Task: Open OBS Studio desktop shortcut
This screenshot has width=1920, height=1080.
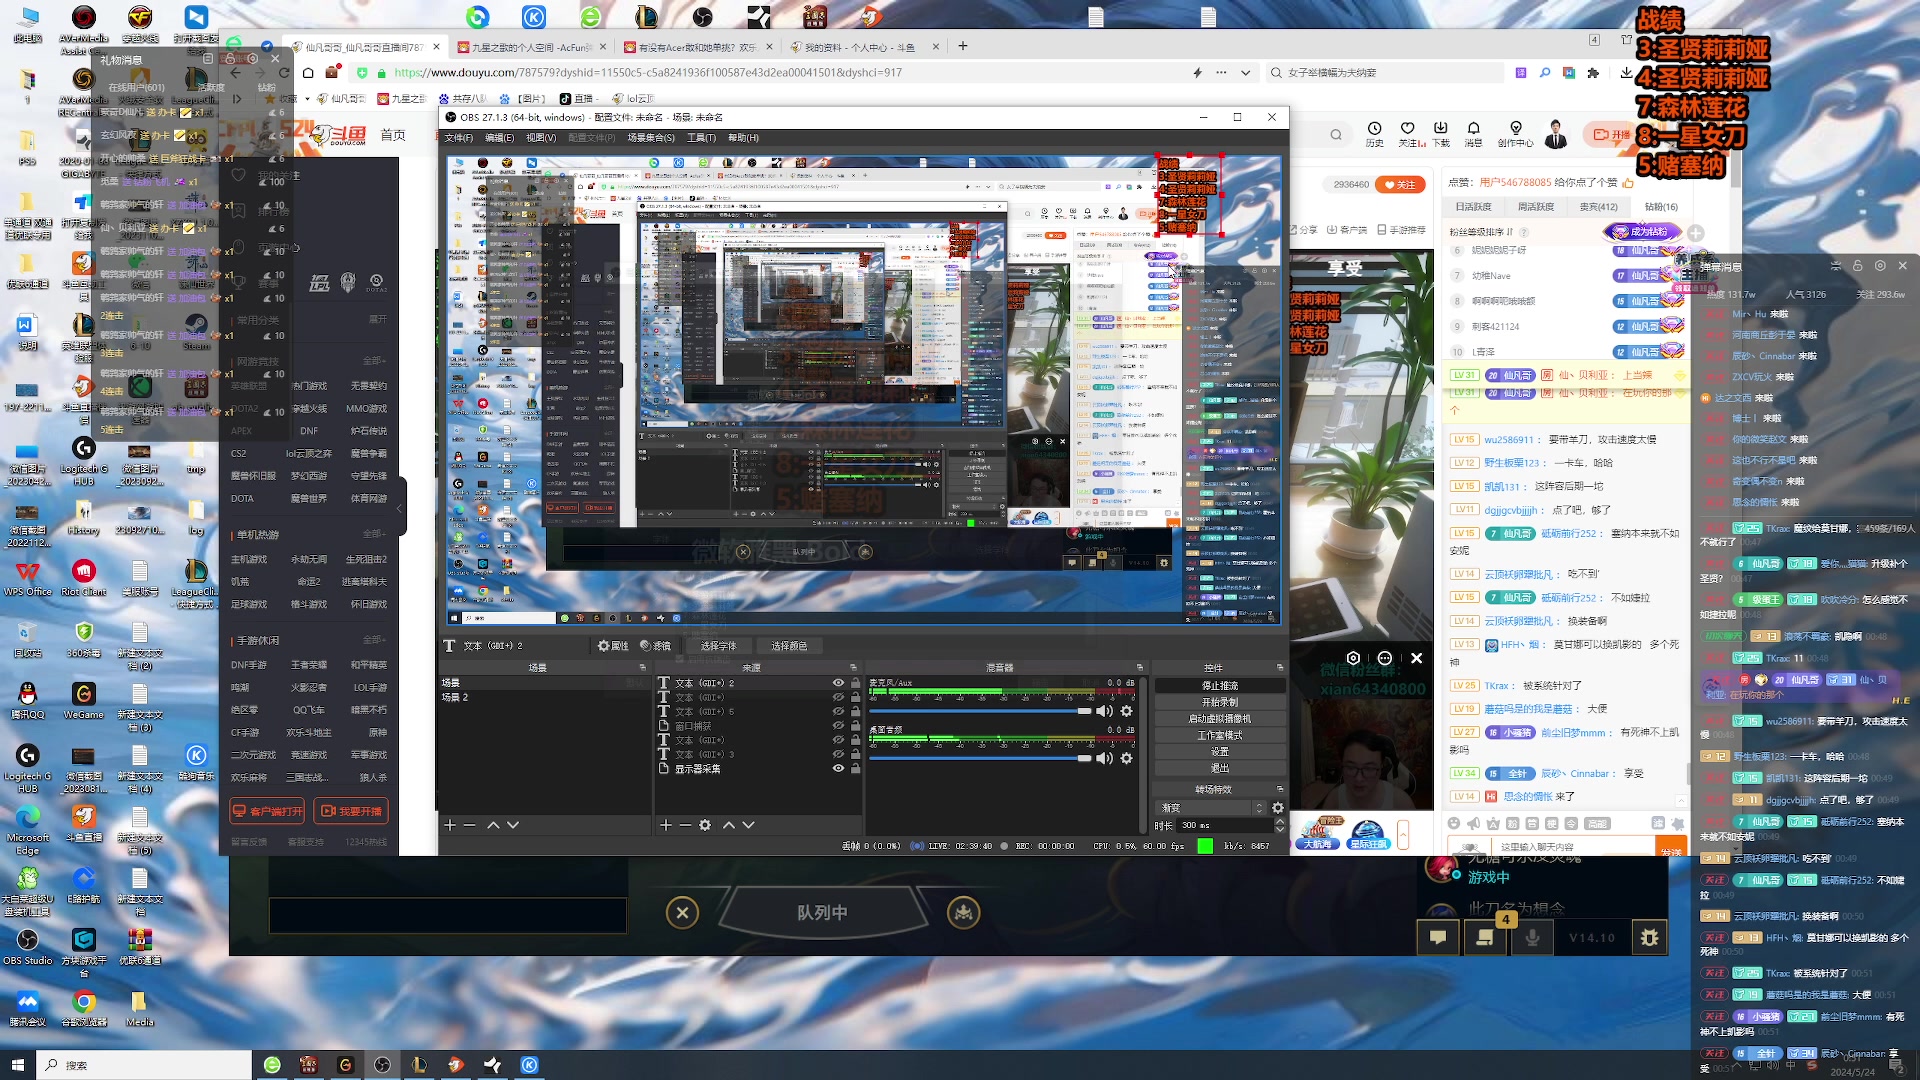Action: [27, 946]
